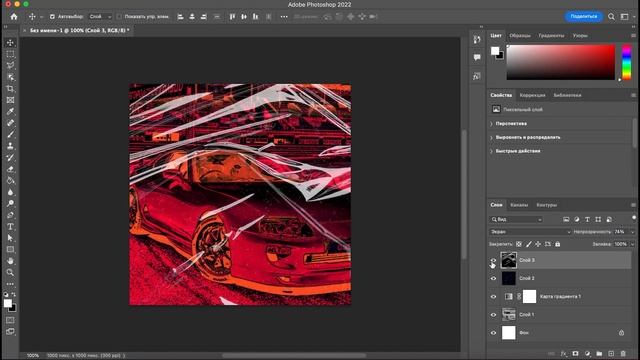Delete layer using trash icon
This screenshot has width=640, height=360.
coord(623,353)
